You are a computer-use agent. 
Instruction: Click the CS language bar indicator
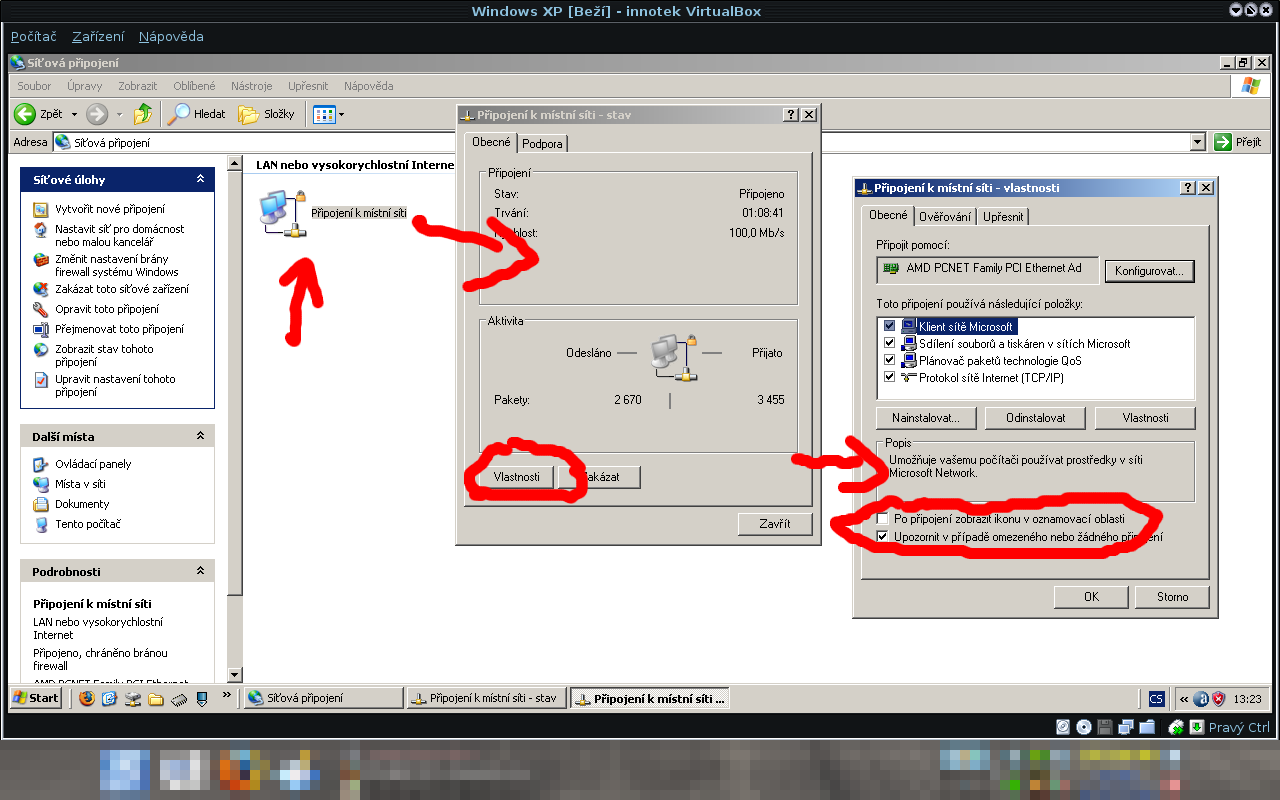(x=1156, y=698)
